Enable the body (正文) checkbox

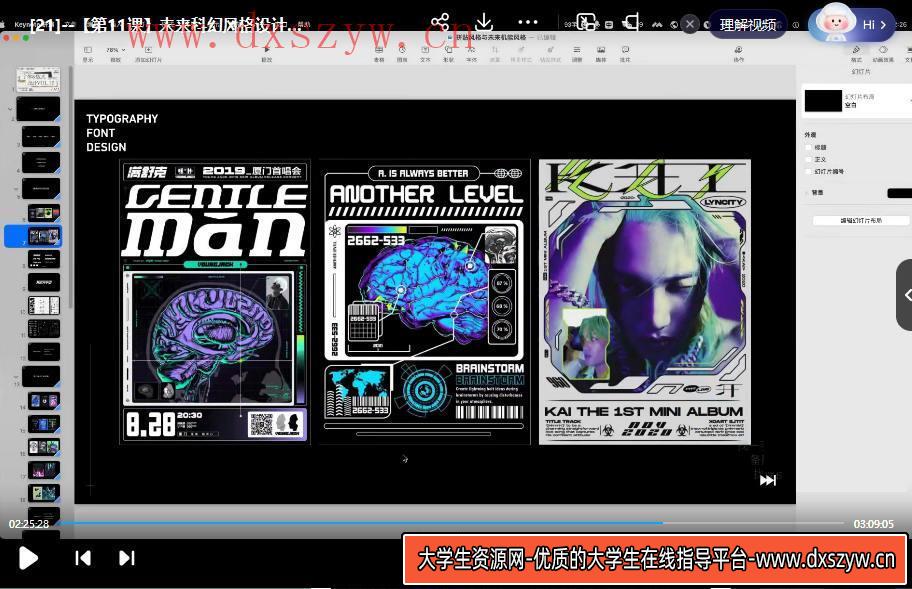809,159
